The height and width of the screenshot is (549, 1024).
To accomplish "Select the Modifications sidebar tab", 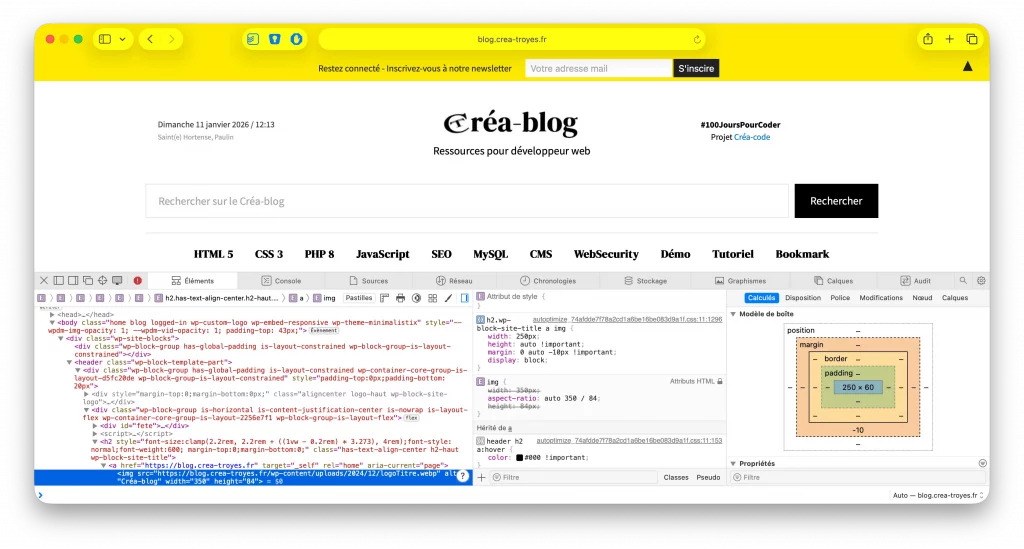I will [880, 298].
